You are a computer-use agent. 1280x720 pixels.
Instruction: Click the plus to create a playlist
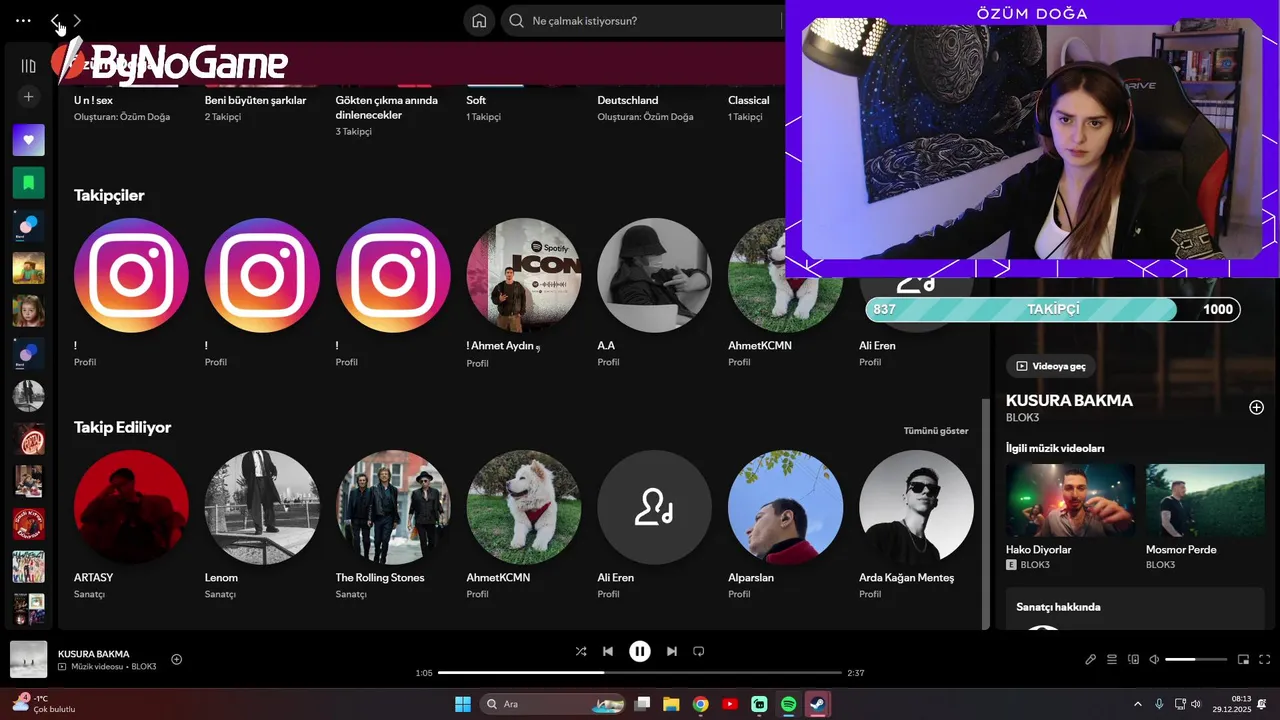point(28,97)
